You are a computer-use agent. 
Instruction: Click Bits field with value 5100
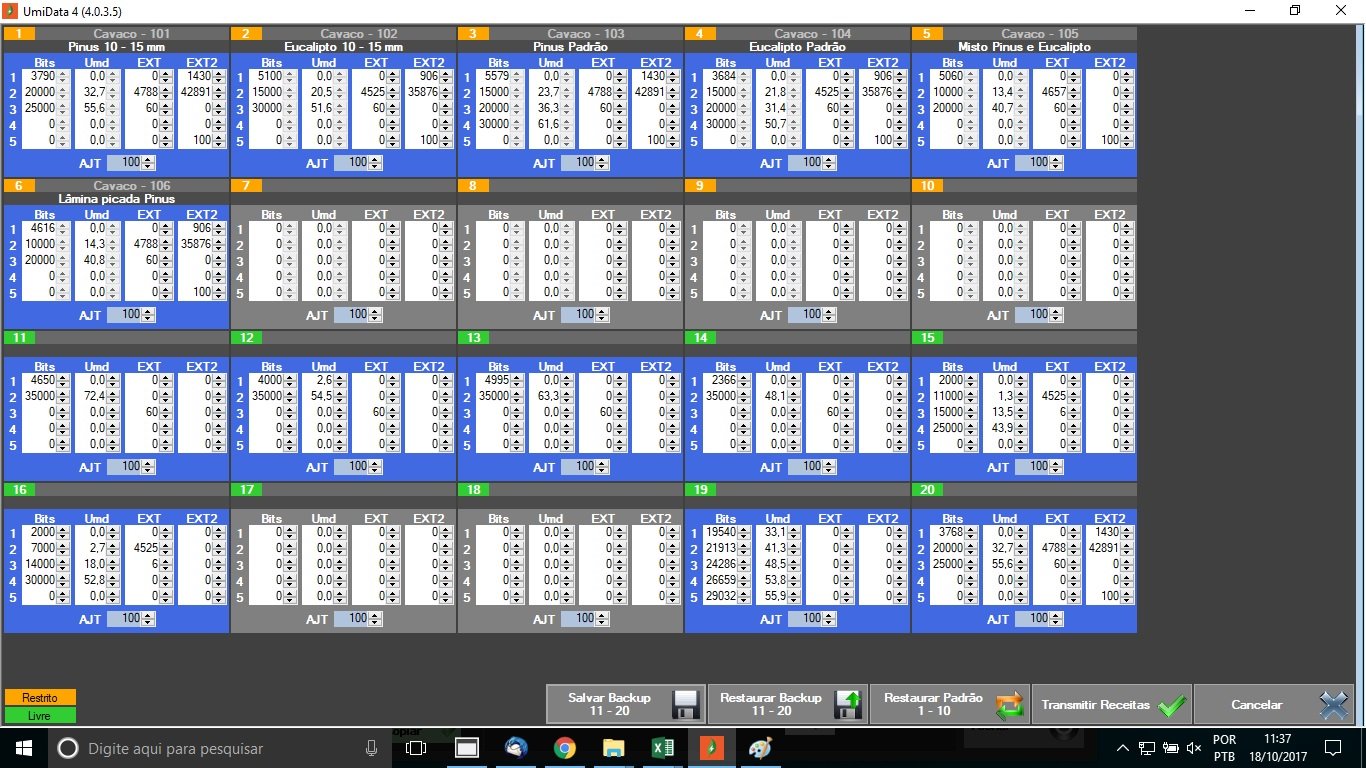pos(274,76)
